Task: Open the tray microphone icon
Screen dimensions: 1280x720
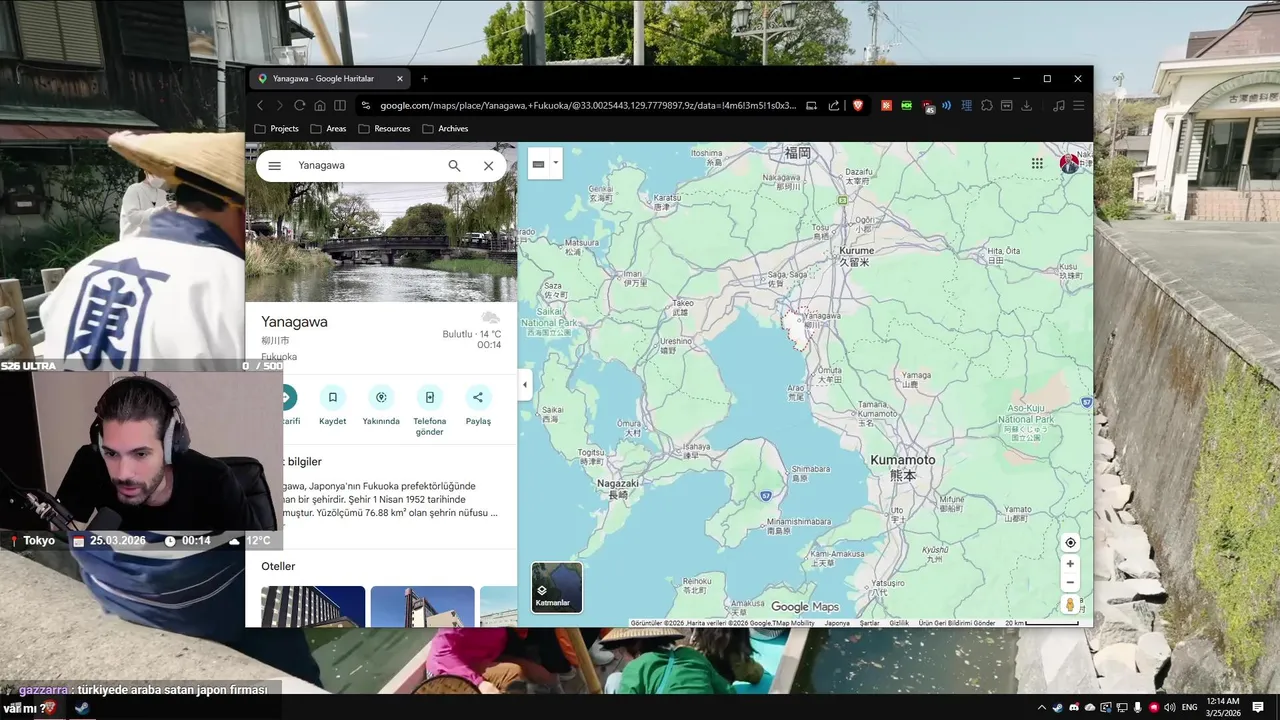Action: click(x=1138, y=707)
